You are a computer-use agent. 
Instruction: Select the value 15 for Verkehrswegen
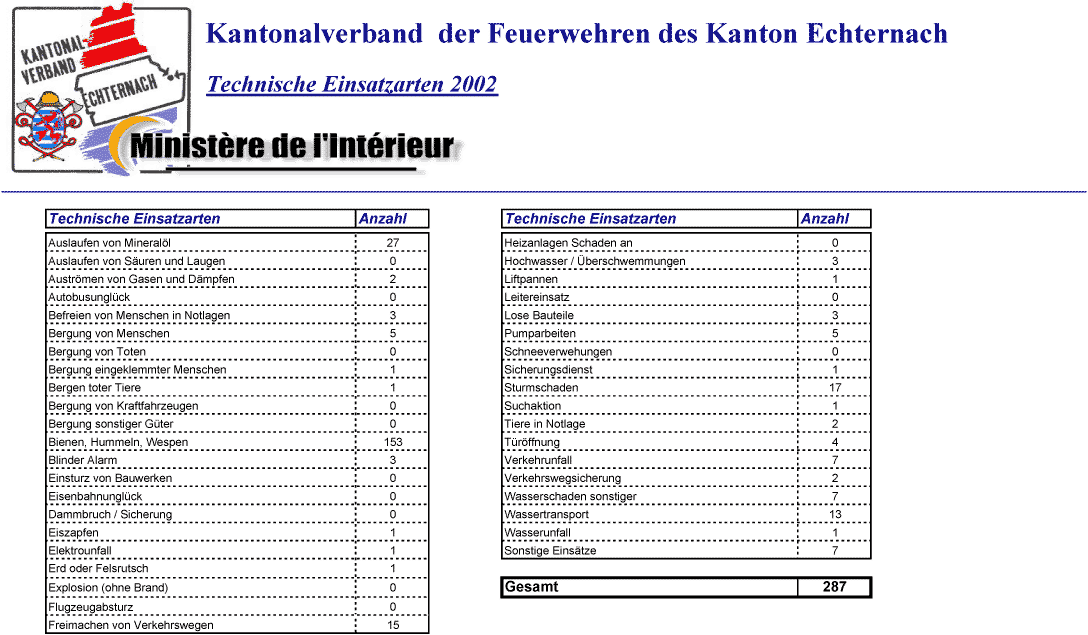point(393,625)
